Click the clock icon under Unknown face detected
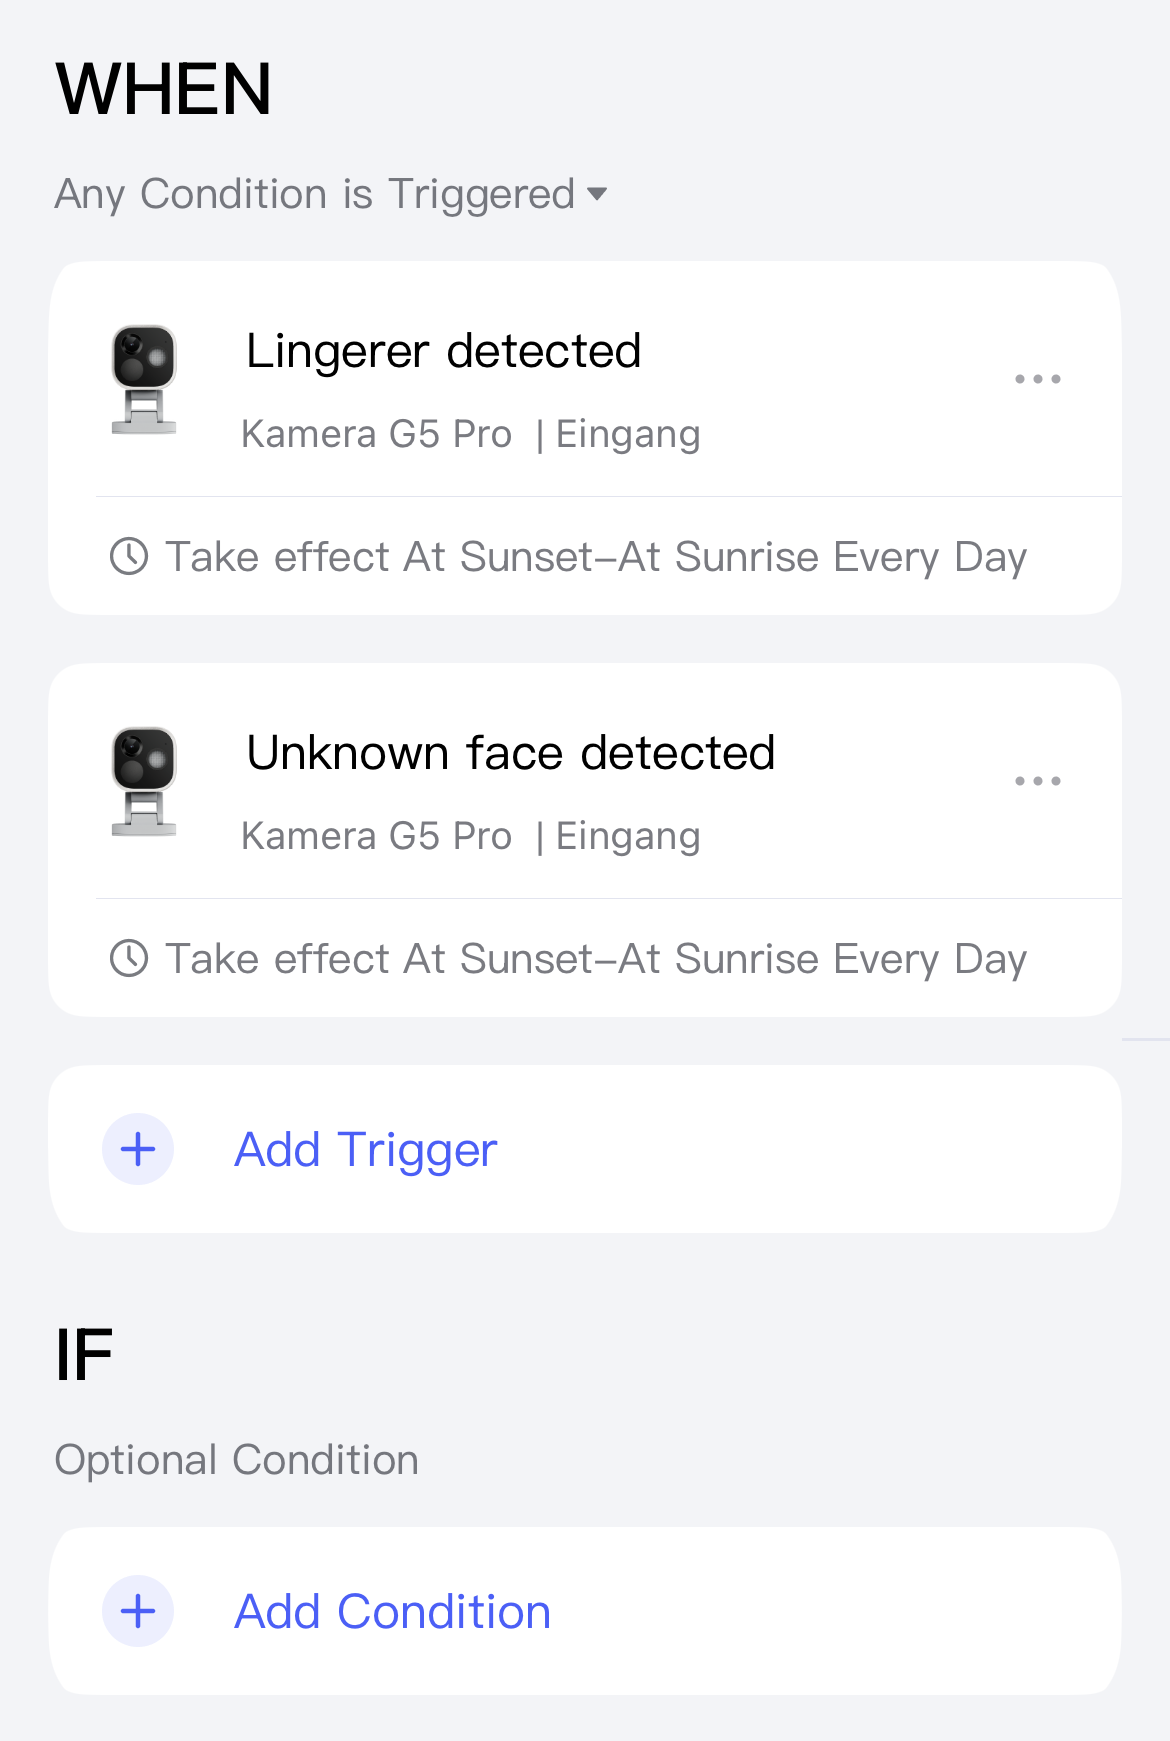This screenshot has width=1170, height=1741. pos(129,958)
